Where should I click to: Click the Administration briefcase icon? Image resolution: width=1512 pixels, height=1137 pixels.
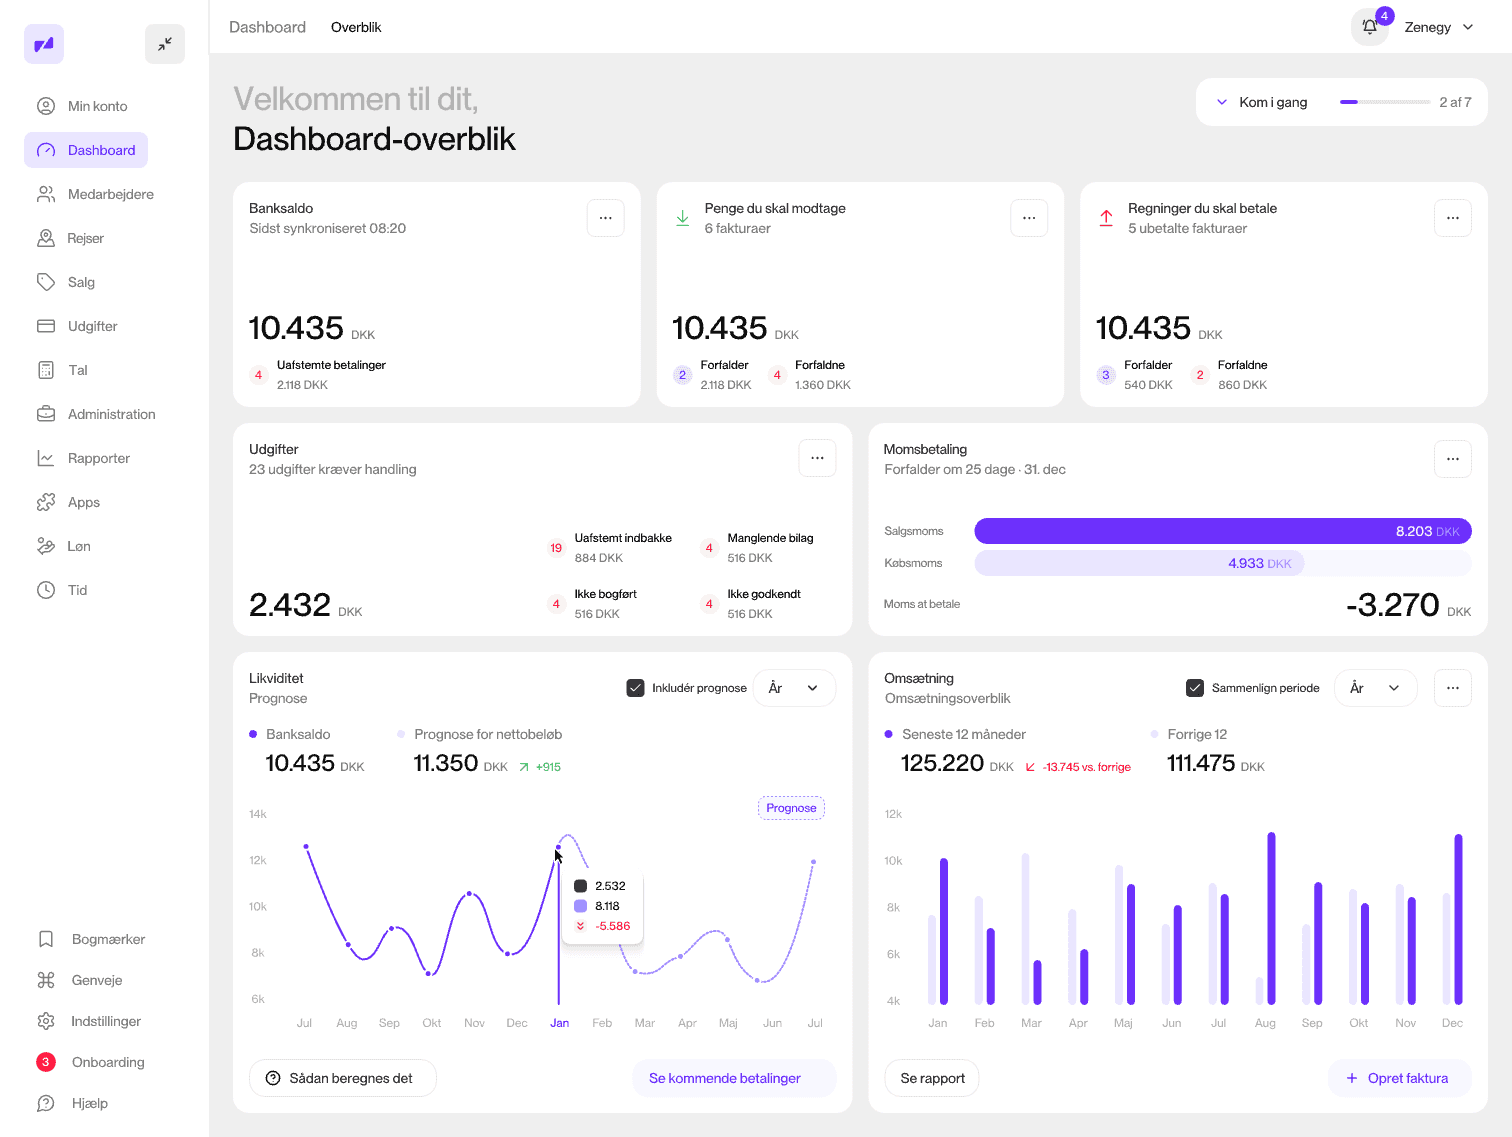coord(46,414)
